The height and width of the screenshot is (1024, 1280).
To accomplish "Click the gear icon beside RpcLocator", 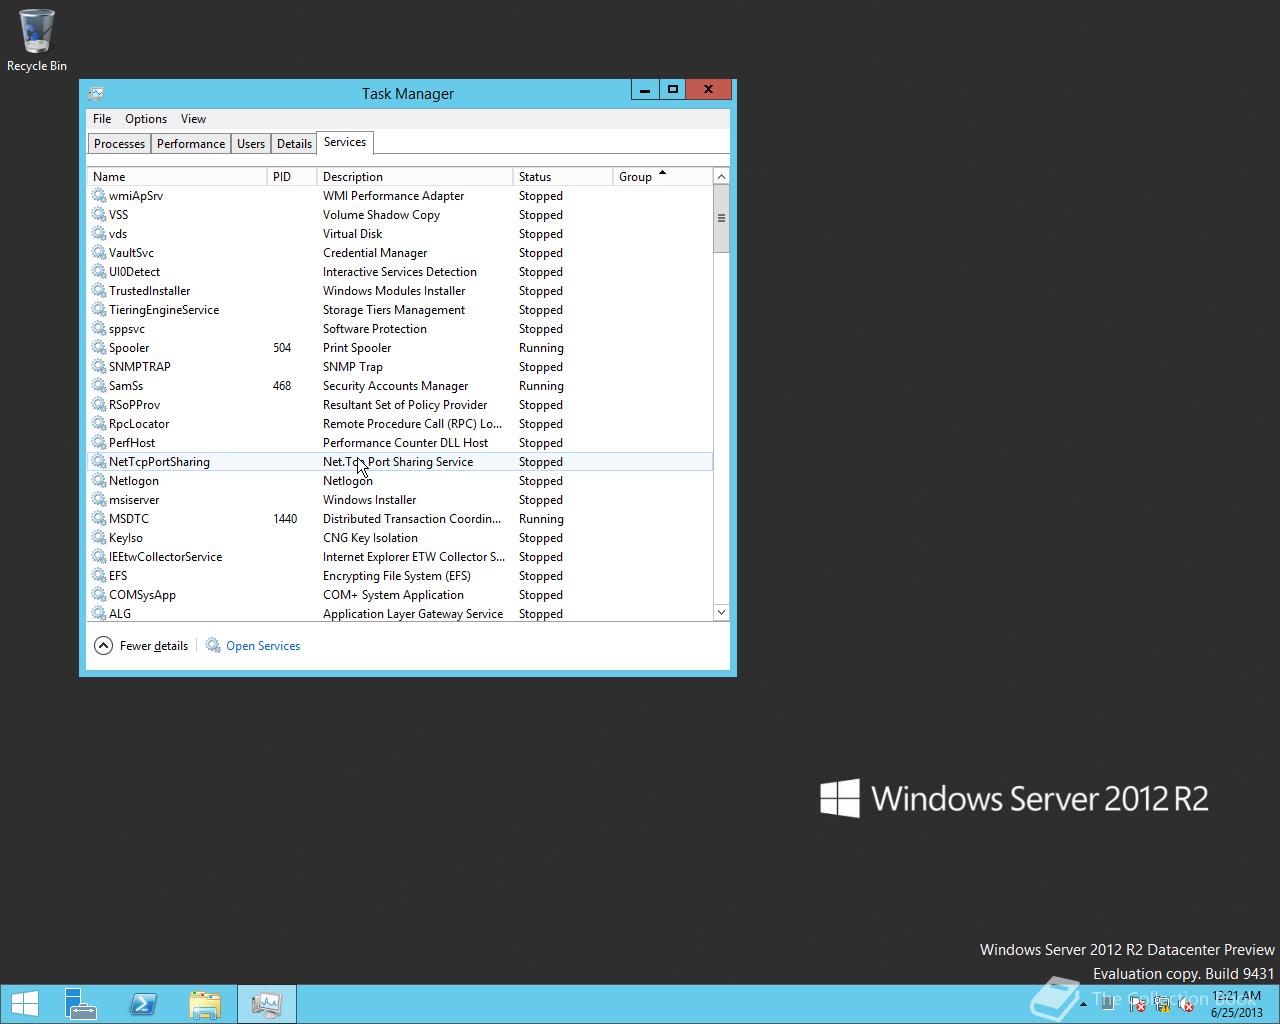I will pyautogui.click(x=99, y=424).
